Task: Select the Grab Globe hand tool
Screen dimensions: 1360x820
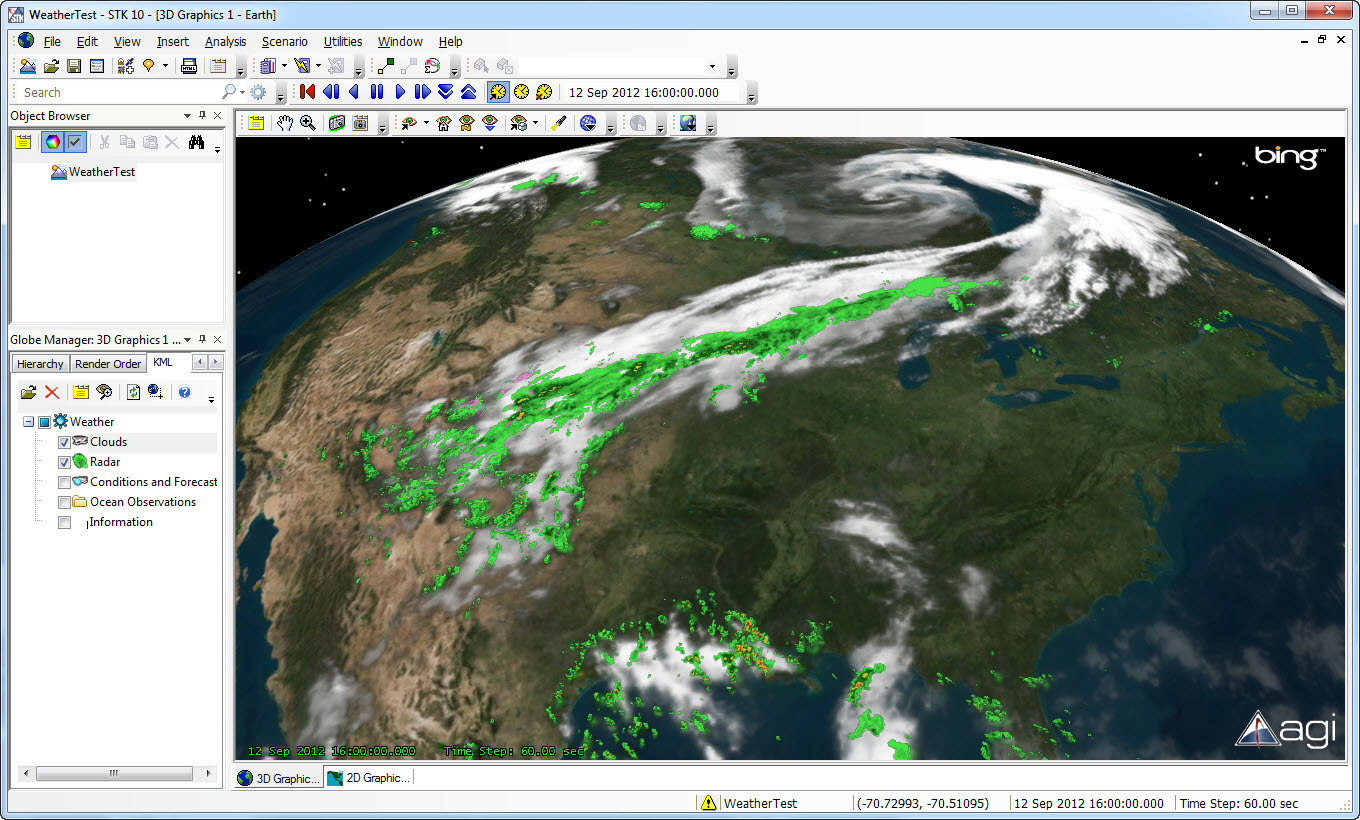Action: [285, 123]
